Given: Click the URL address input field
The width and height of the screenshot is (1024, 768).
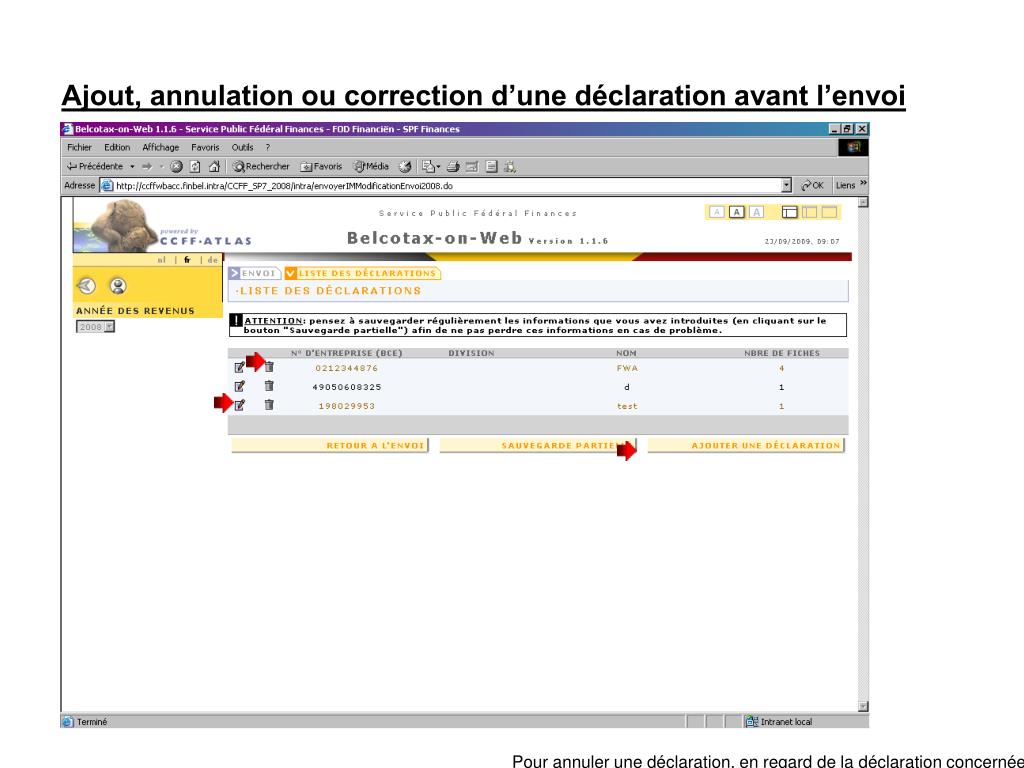Looking at the screenshot, I should (447, 185).
